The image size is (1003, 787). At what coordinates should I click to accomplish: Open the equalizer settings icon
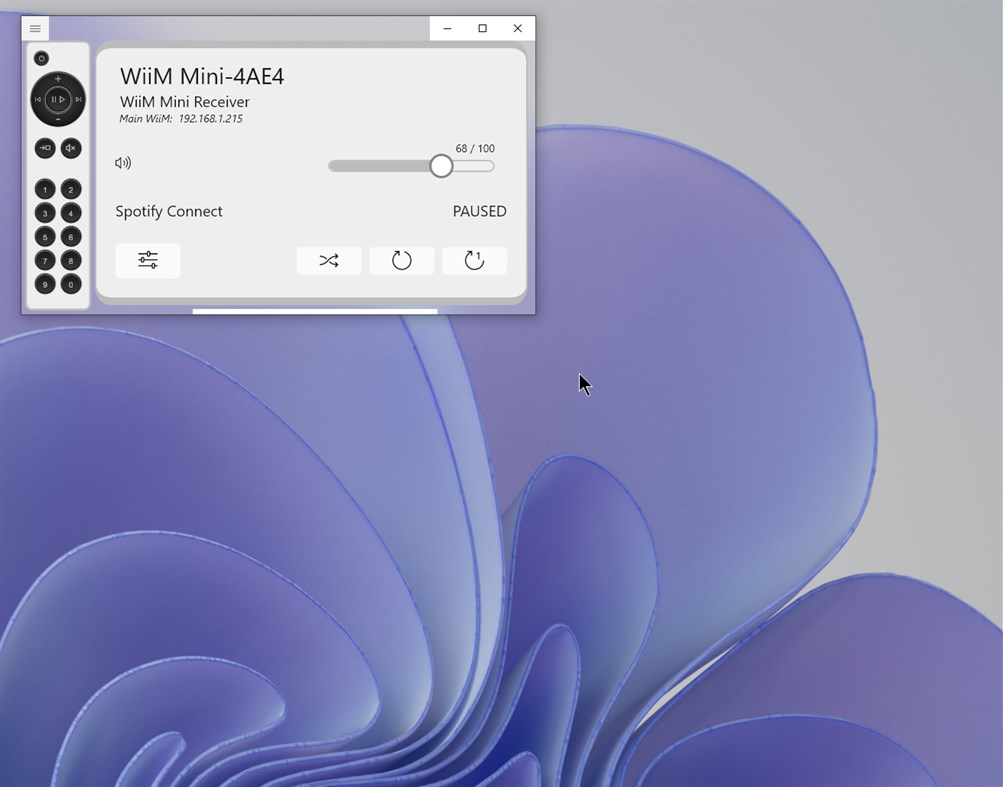[x=147, y=260]
